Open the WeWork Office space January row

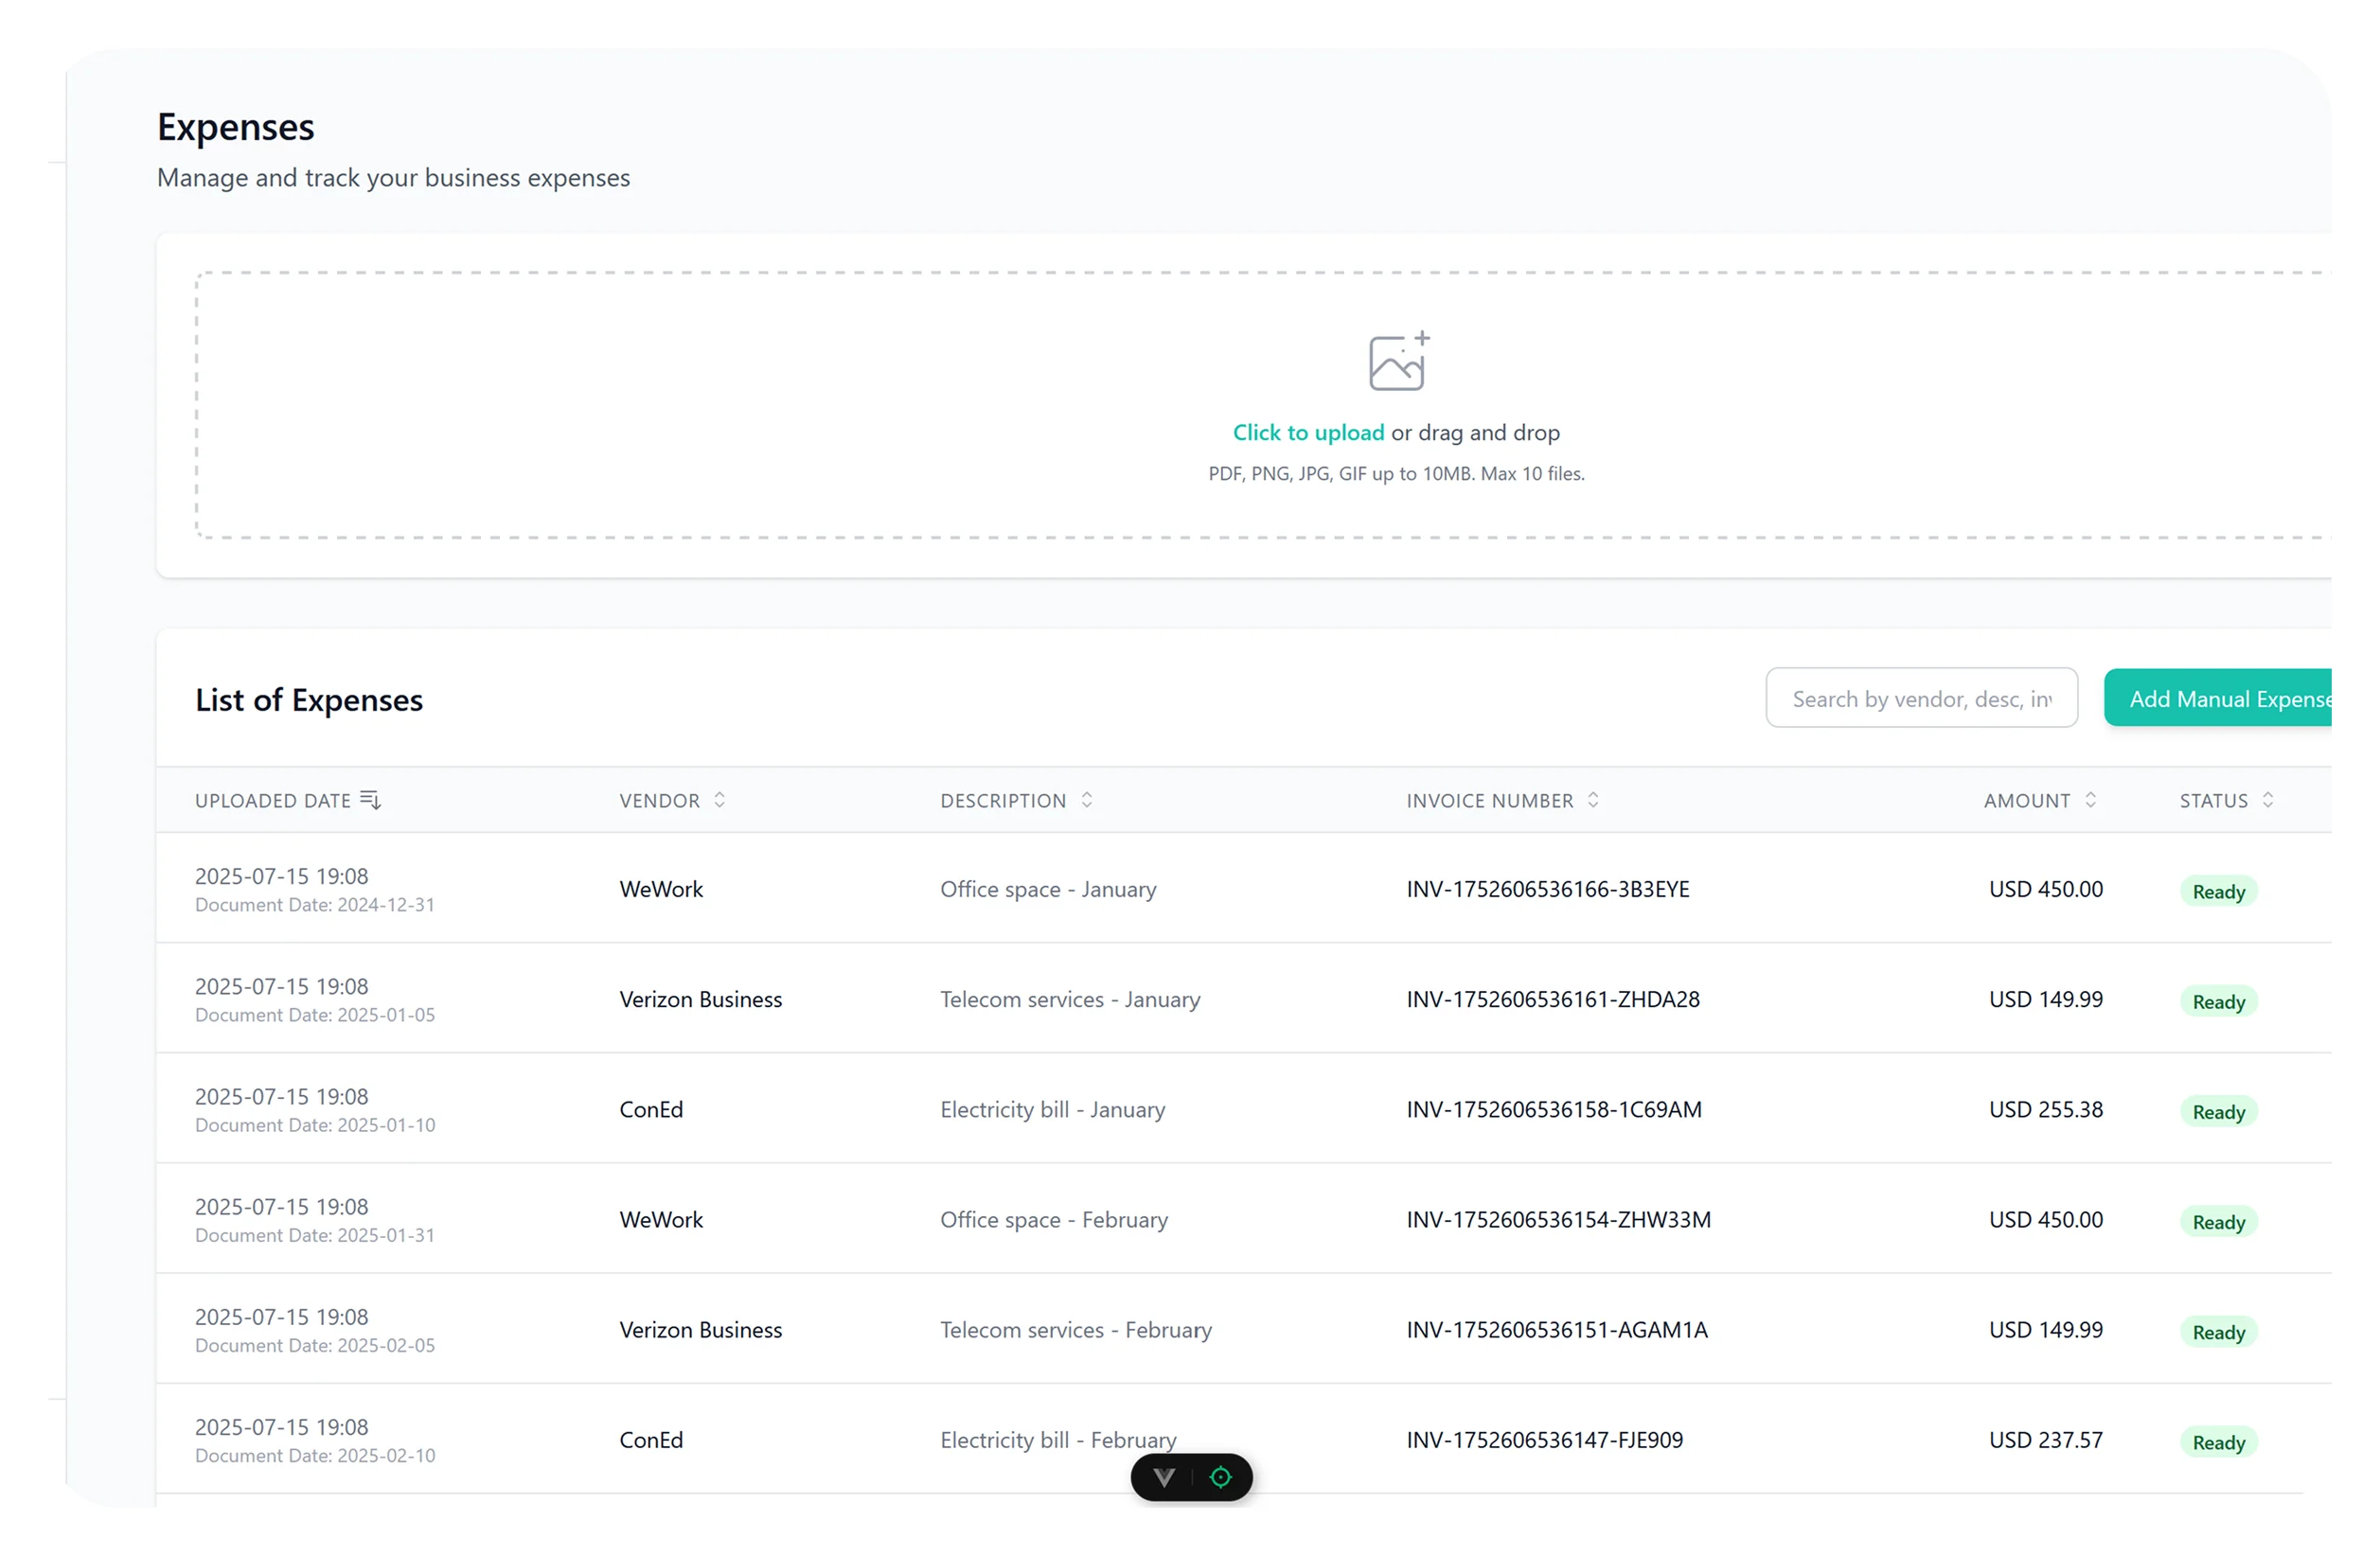coord(1047,889)
